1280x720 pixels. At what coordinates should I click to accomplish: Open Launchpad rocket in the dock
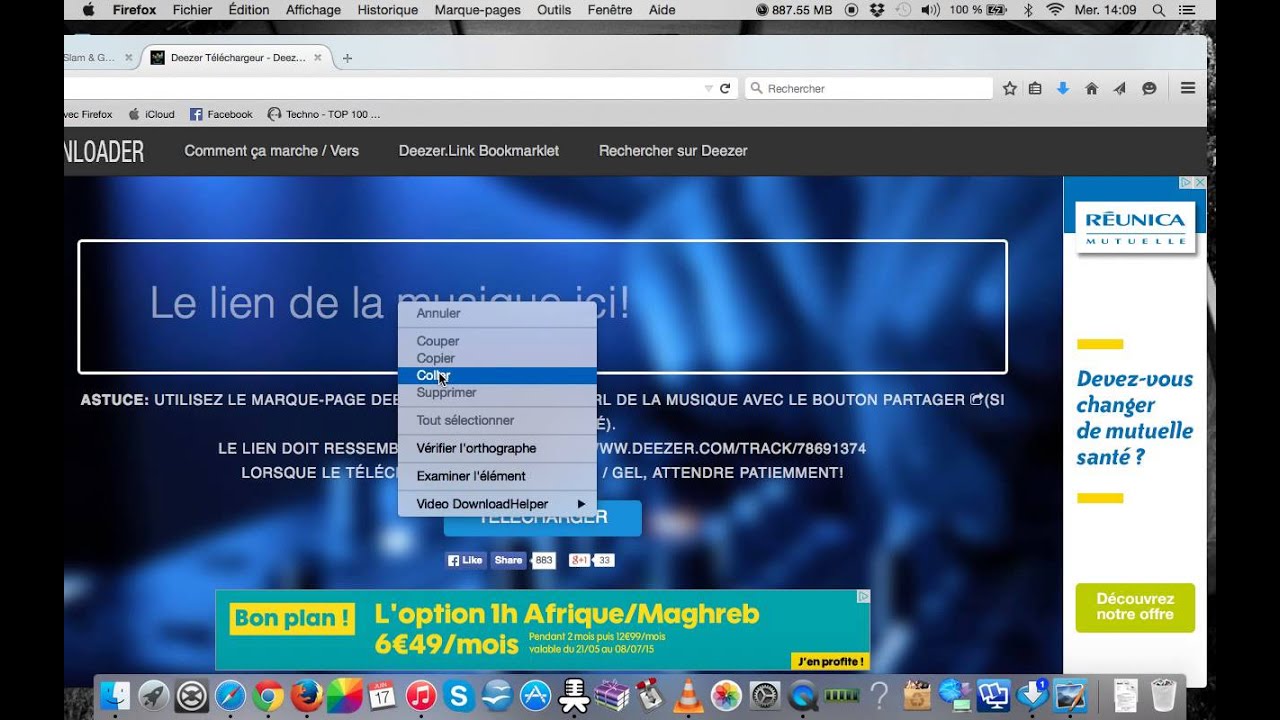pos(154,695)
